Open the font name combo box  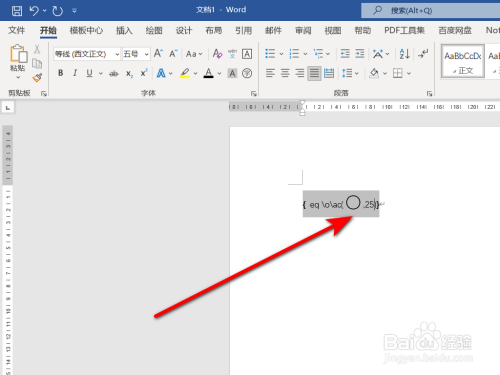click(x=87, y=54)
